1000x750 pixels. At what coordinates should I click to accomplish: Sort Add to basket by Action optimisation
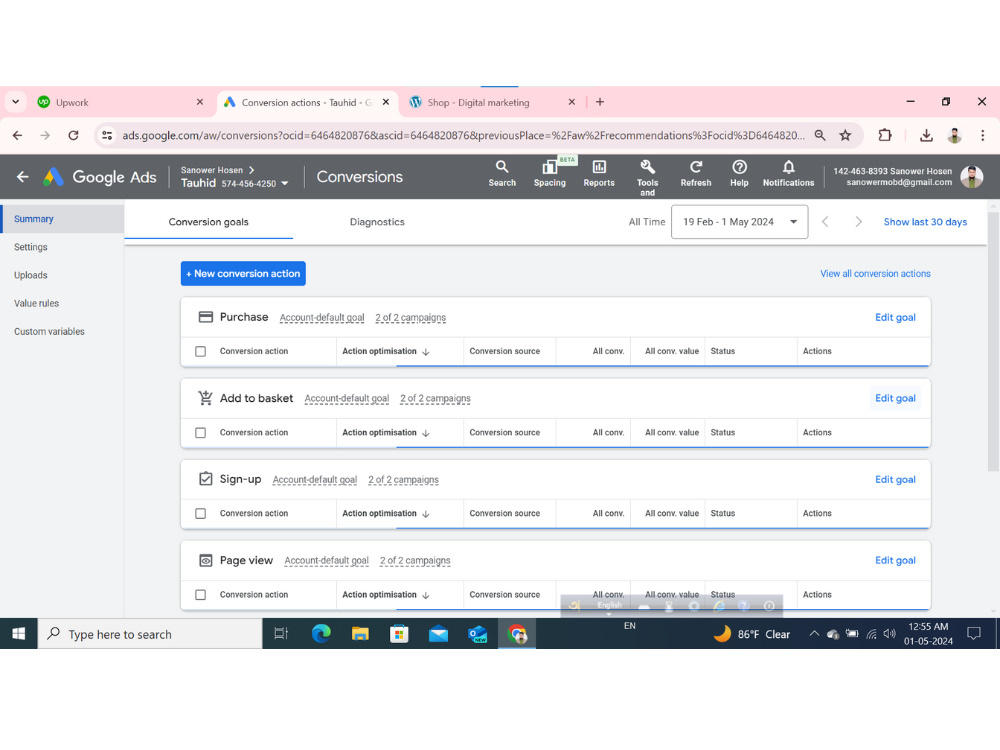click(x=386, y=432)
